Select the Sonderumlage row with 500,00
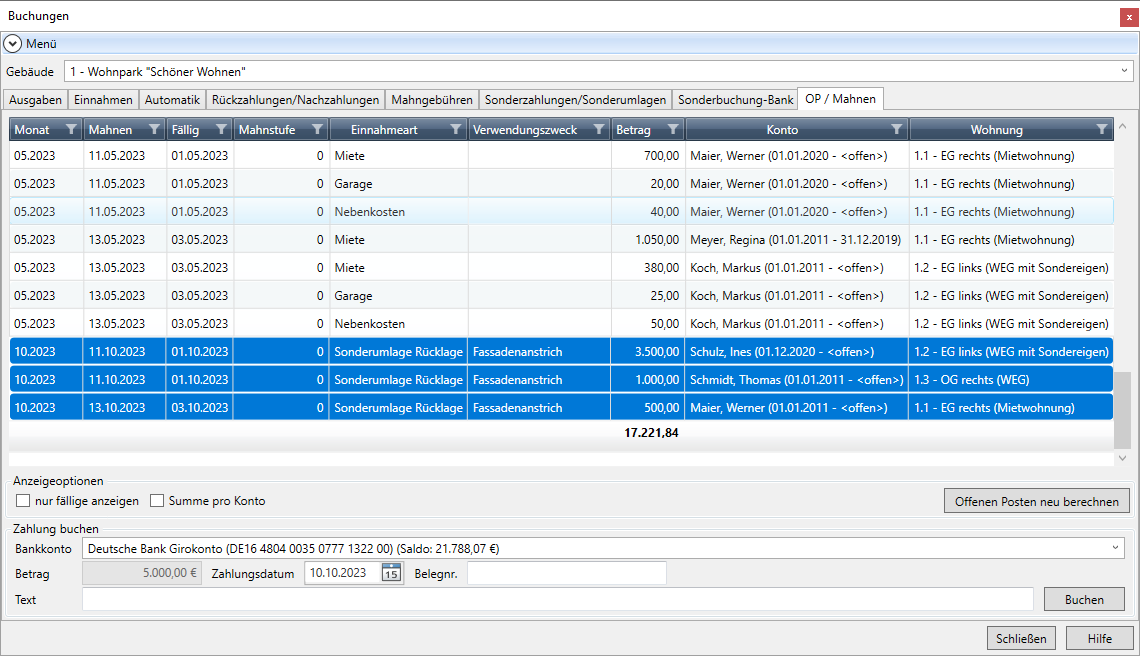 [561, 408]
